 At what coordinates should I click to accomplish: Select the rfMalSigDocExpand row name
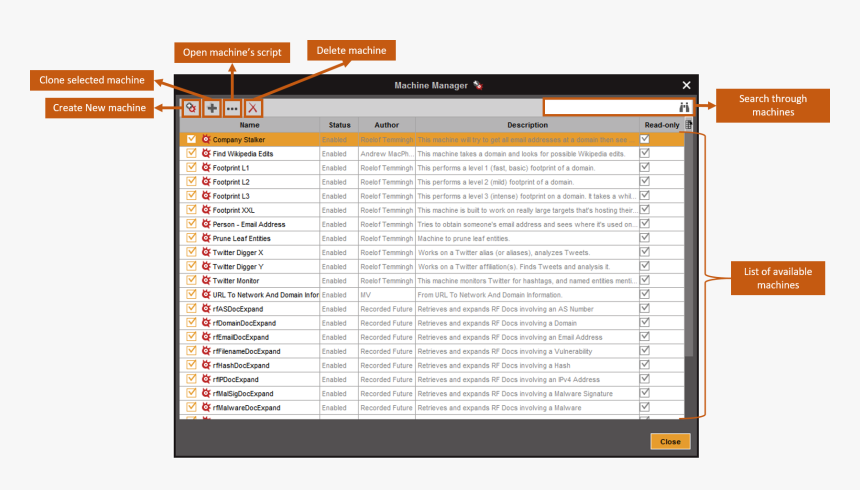243,393
